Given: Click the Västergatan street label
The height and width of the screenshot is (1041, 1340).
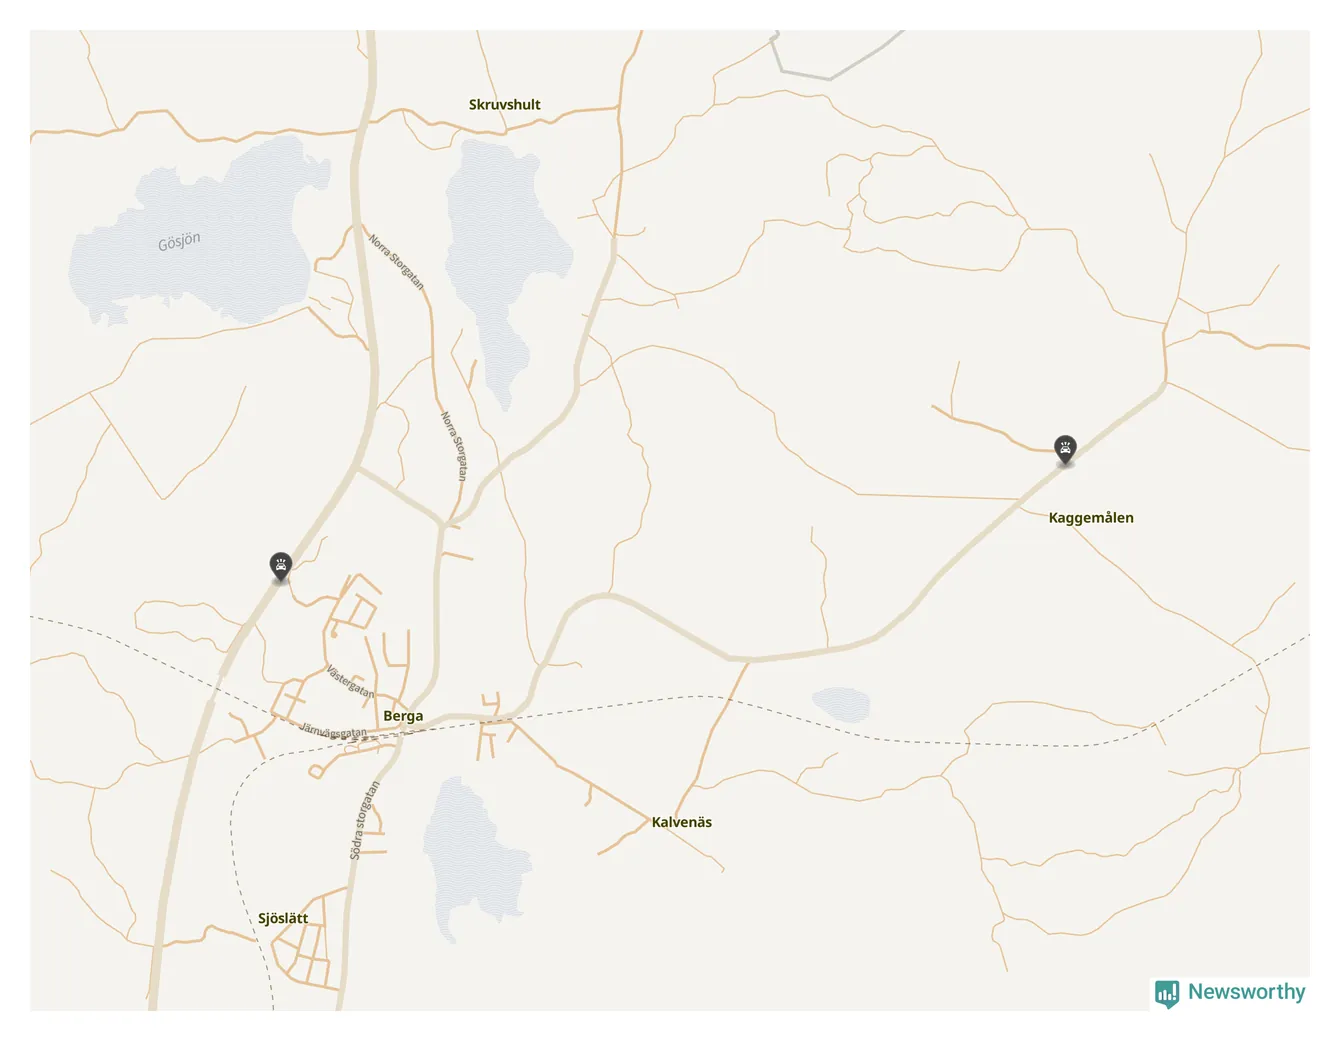Looking at the screenshot, I should pos(350,682).
